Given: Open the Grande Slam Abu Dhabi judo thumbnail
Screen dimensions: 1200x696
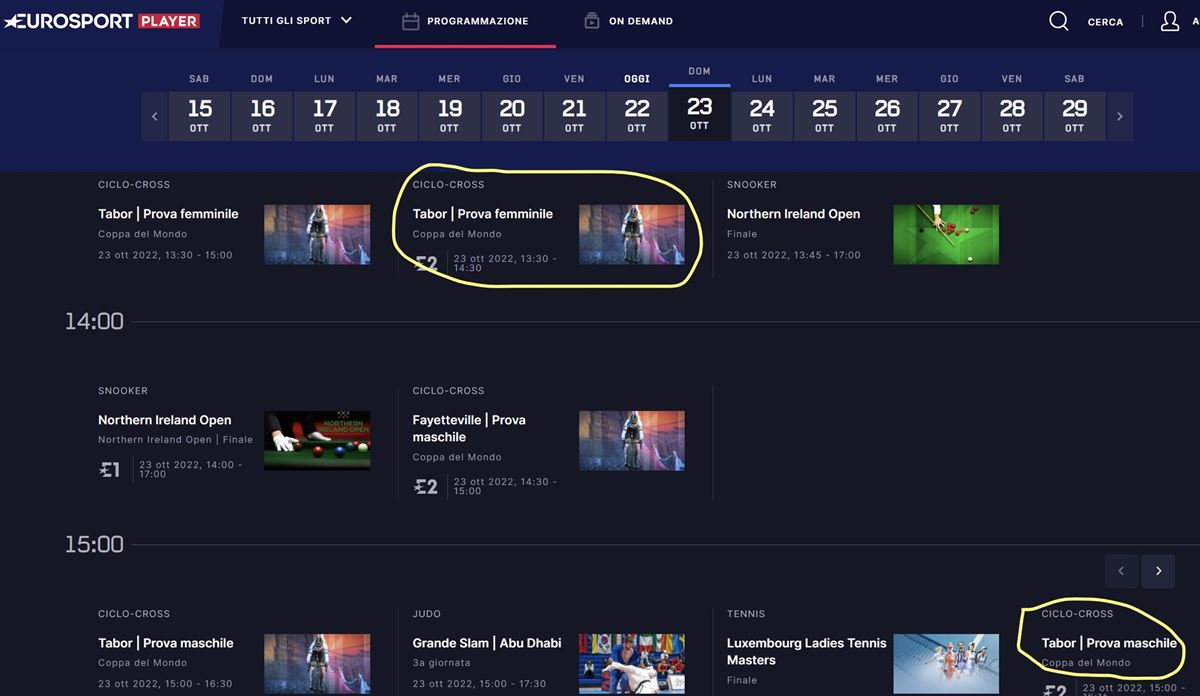Looking at the screenshot, I should click(x=632, y=663).
